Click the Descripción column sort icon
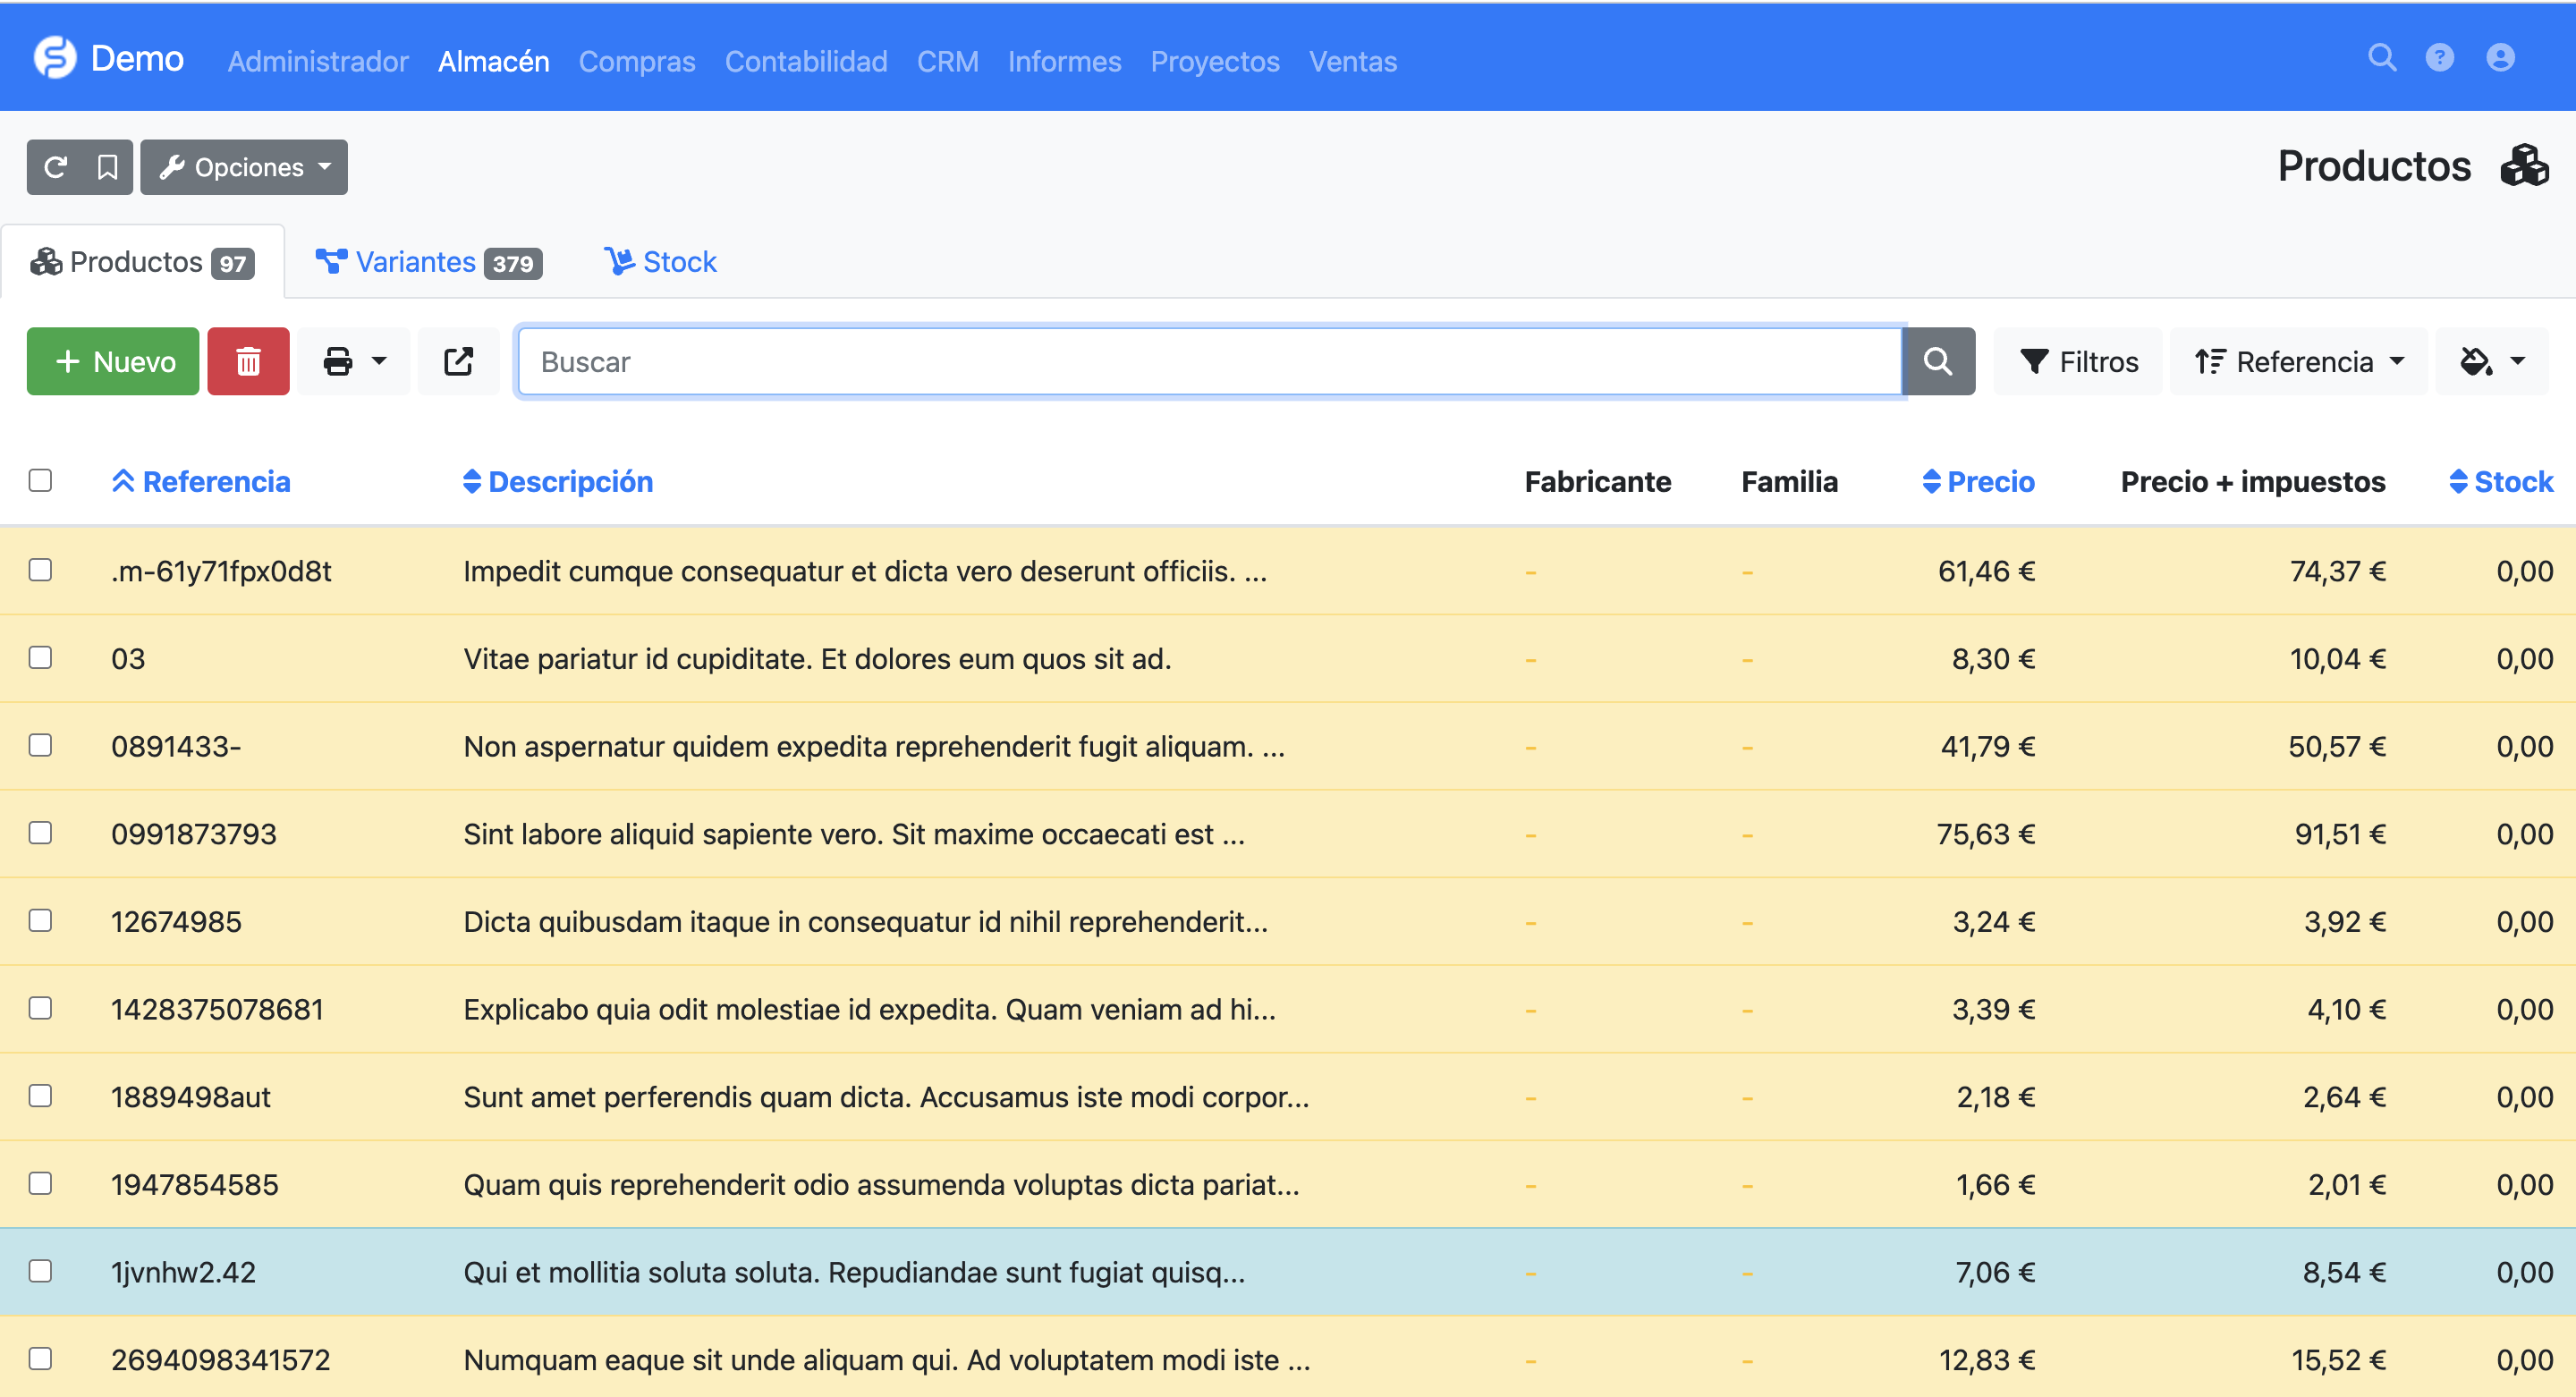 tap(472, 481)
